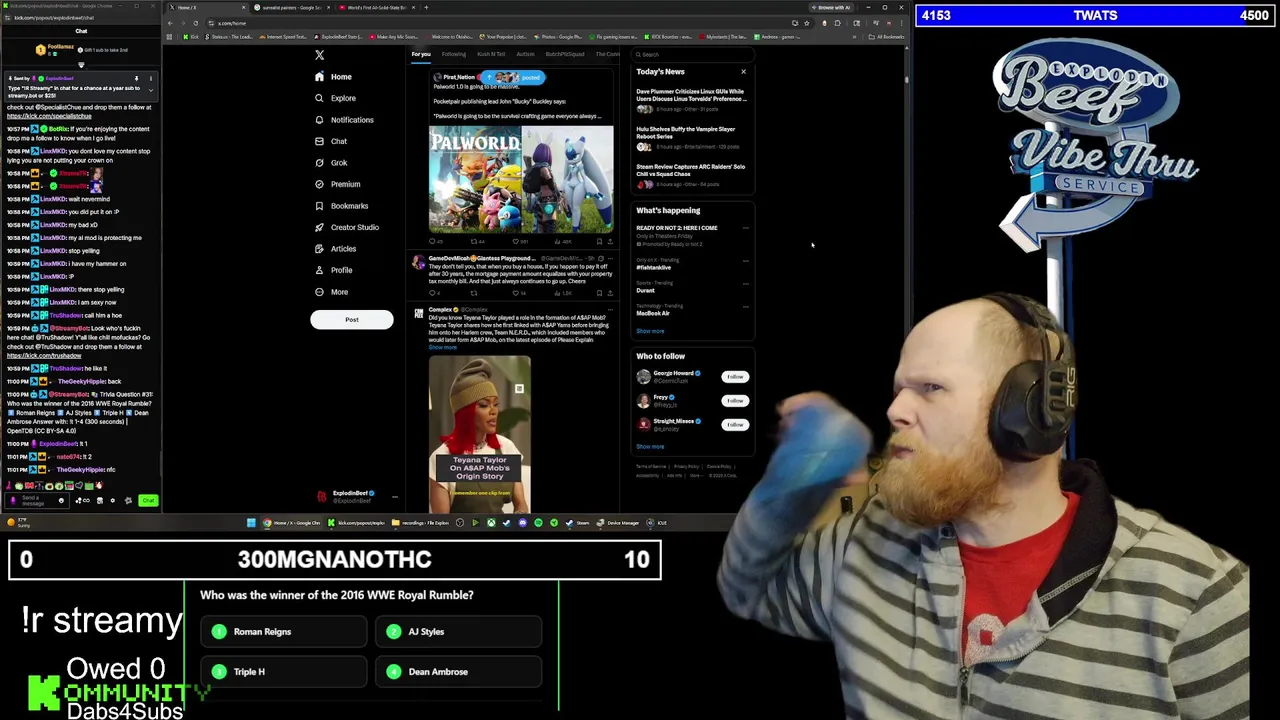This screenshot has height=720, width=1280.
Task: Reload the page in Chrome
Action: click(196, 22)
